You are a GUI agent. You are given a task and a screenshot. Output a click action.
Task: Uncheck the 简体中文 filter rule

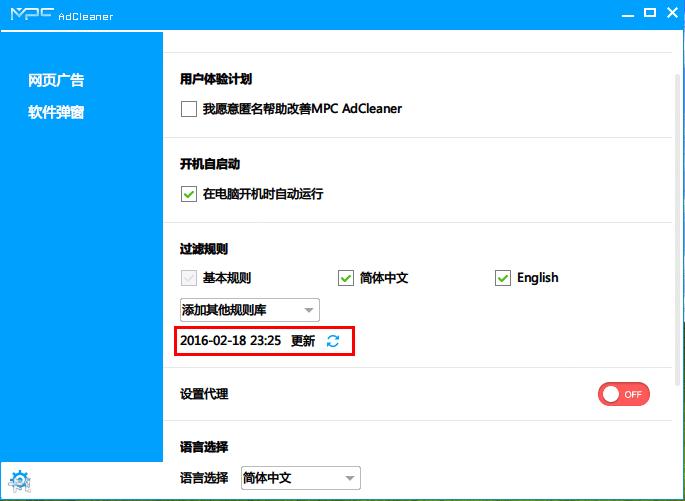346,278
